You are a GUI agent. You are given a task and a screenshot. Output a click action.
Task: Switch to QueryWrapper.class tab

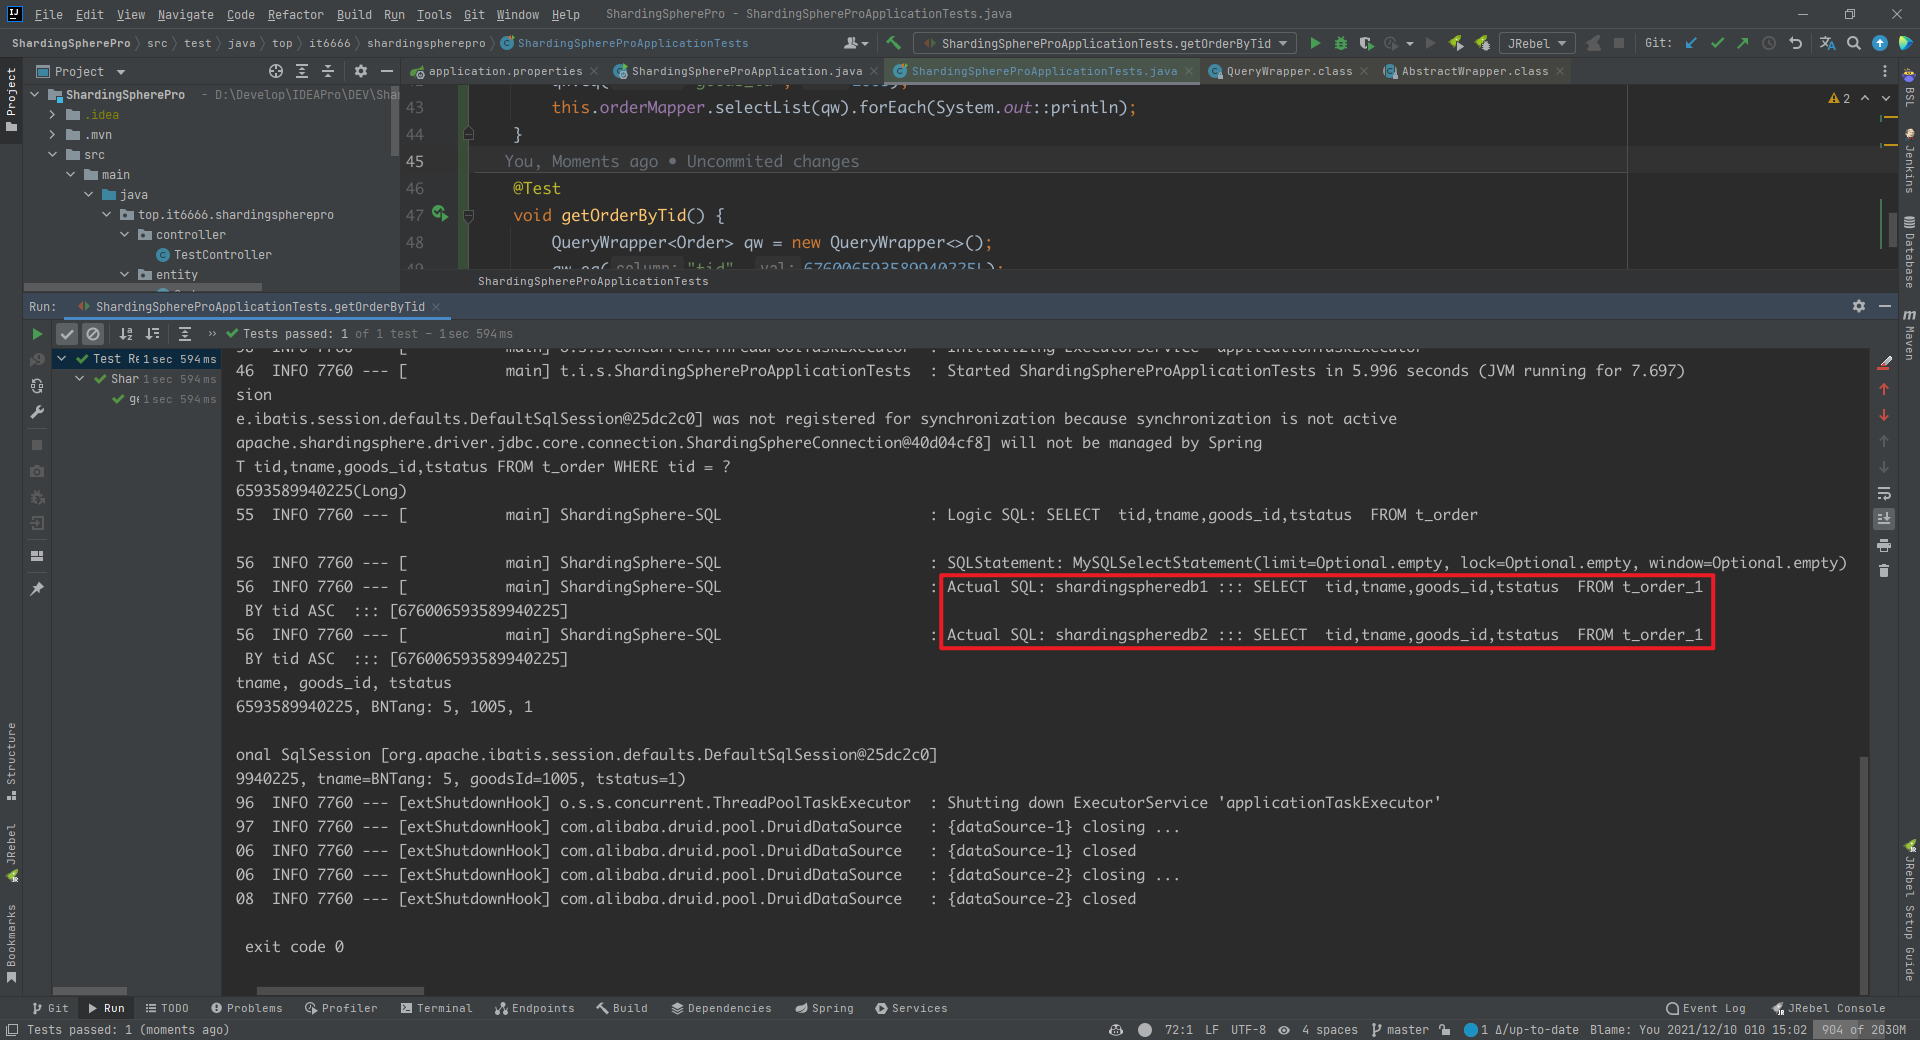(x=1289, y=71)
